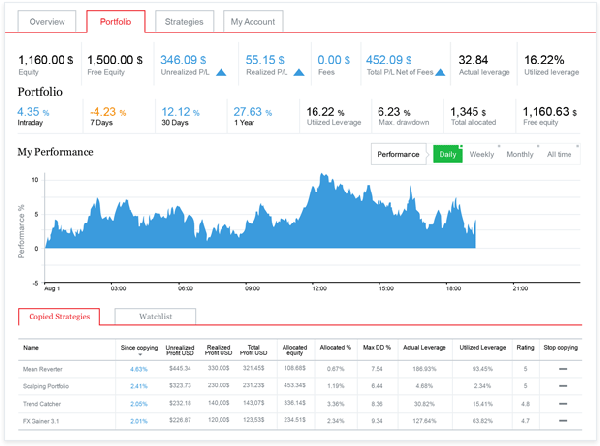Click the Unrealized P/L blue triangle icon
This screenshot has width=600, height=446.
click(220, 73)
